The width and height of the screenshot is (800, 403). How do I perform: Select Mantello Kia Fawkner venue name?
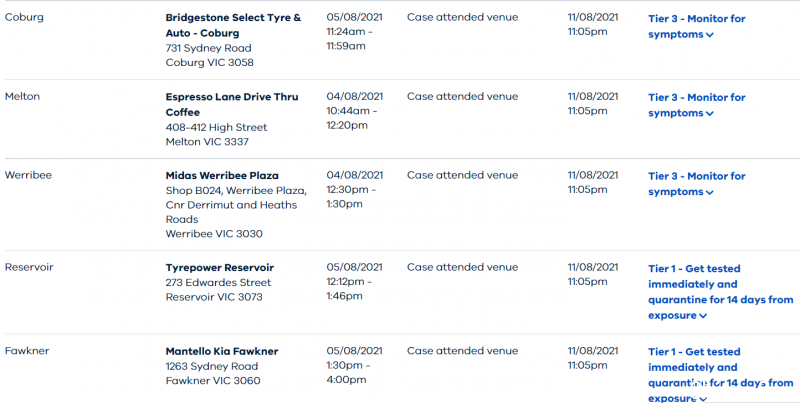tap(221, 351)
